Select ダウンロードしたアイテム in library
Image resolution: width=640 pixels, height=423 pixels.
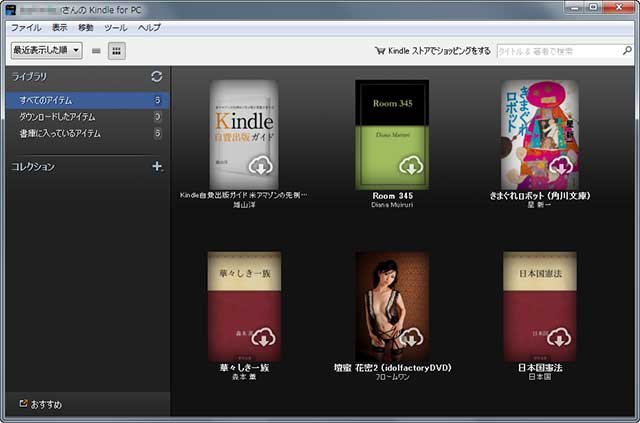click(x=87, y=117)
